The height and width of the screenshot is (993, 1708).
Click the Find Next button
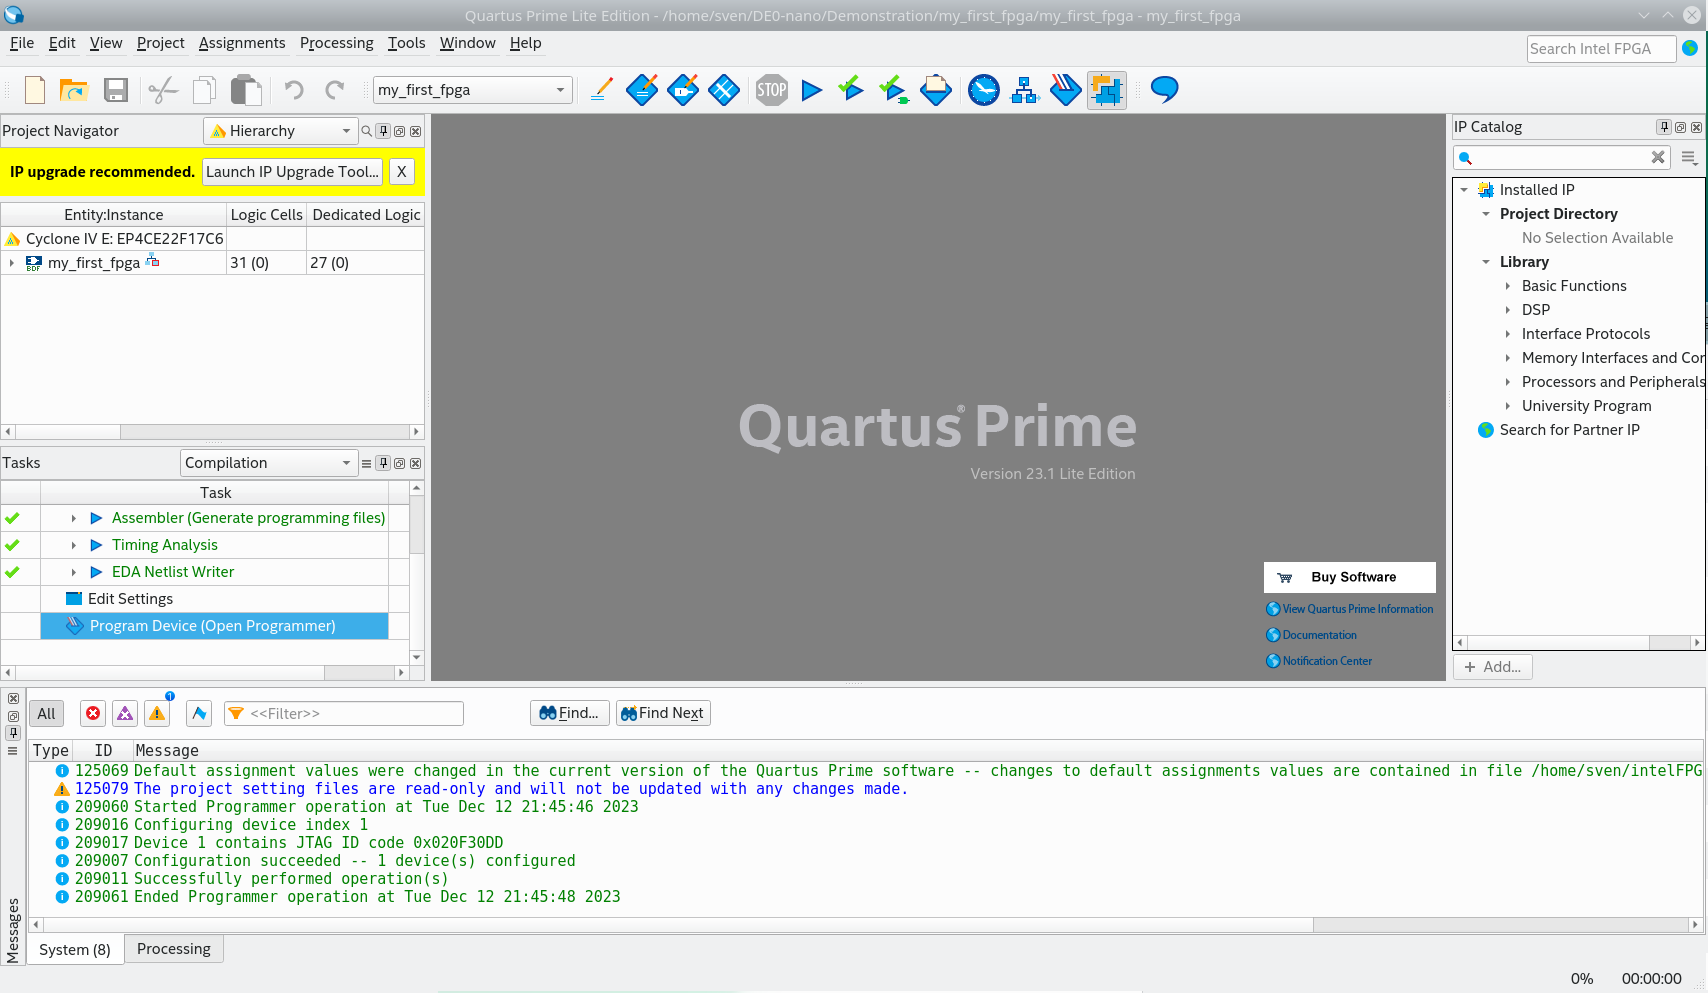point(663,713)
